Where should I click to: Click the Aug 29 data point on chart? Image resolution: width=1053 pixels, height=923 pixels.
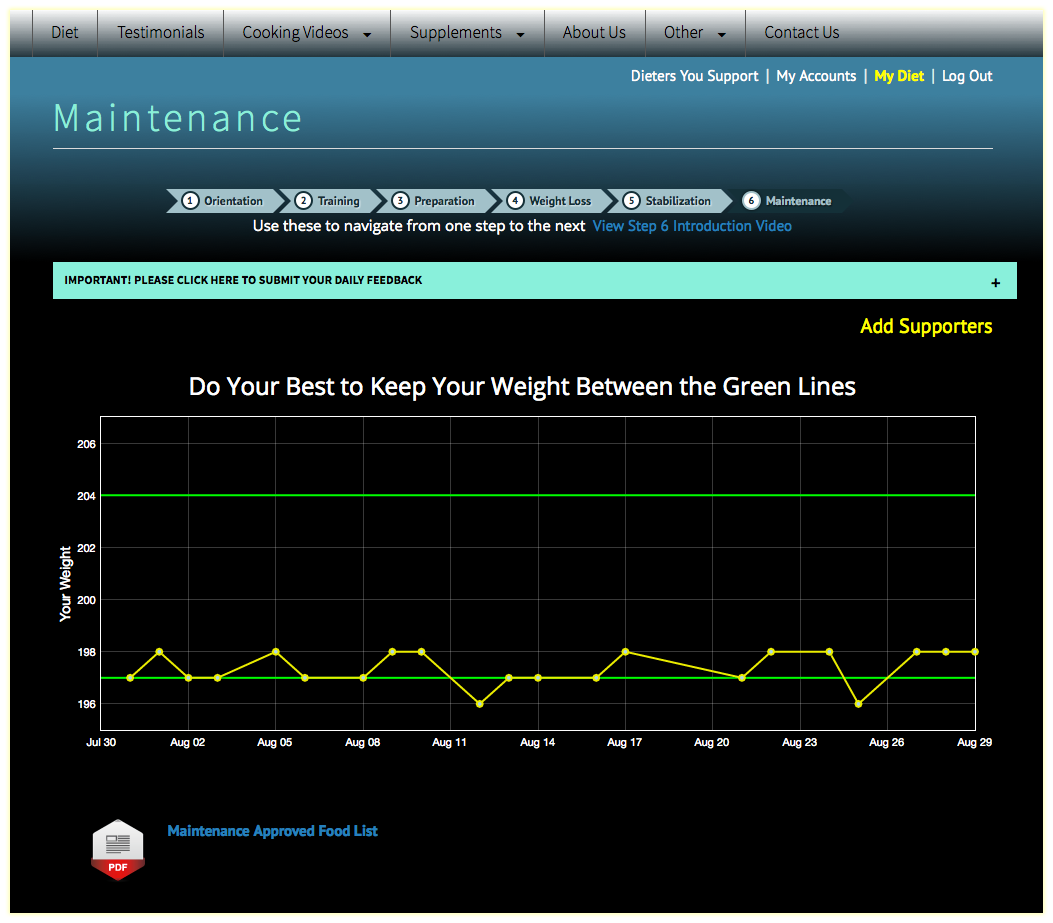[x=974, y=652]
